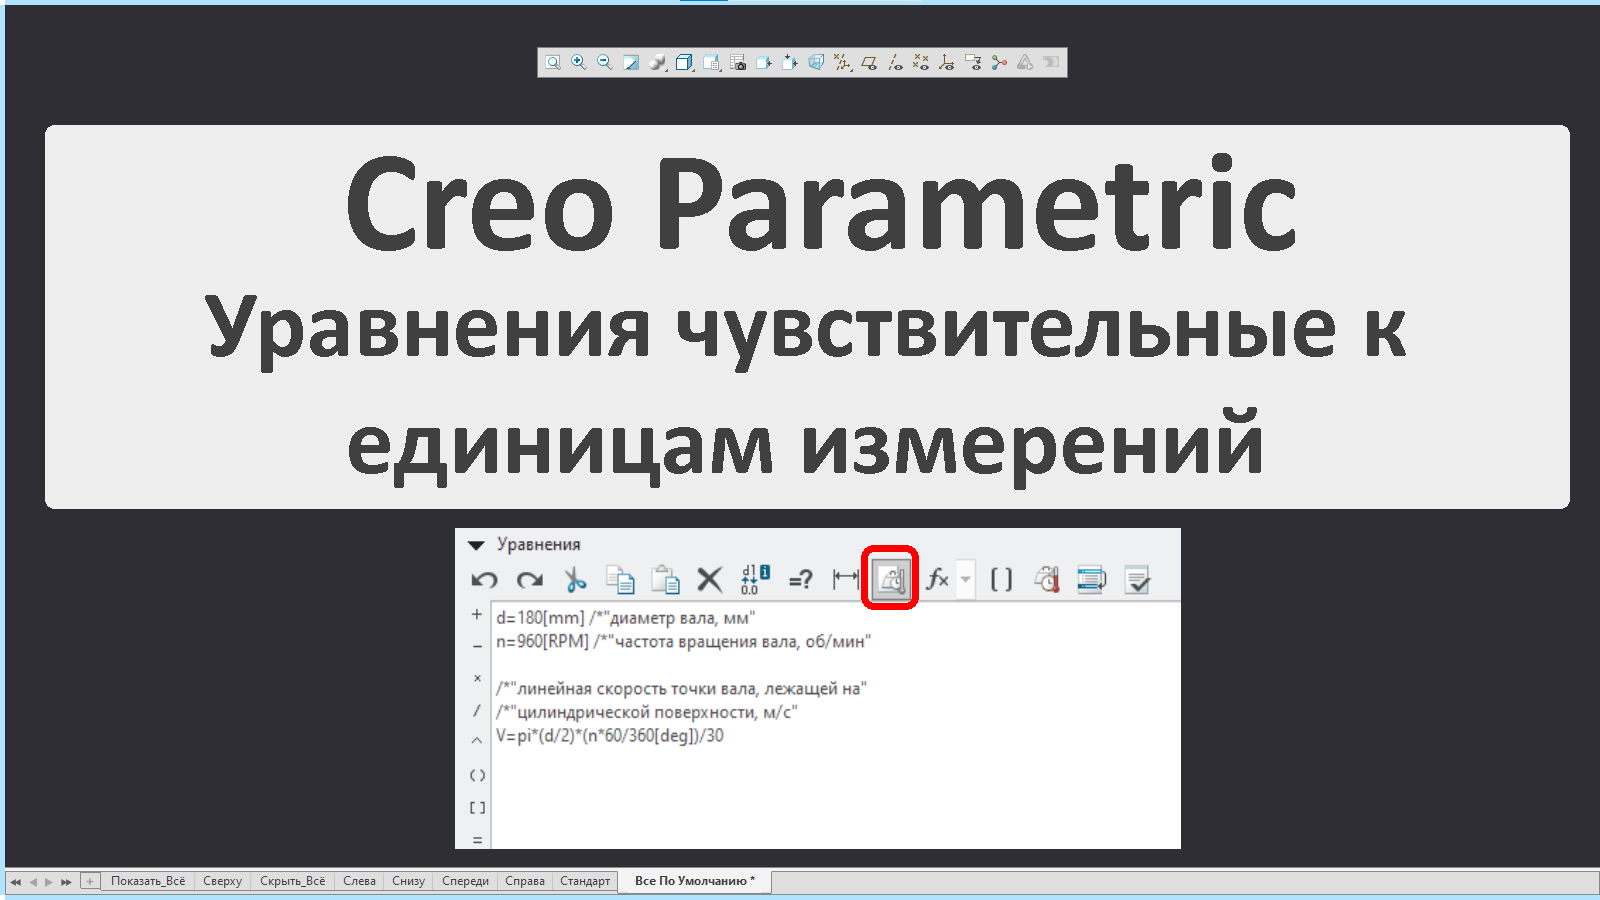Select the Zoom In tool
Screen dimensions: 1600x900
578,62
